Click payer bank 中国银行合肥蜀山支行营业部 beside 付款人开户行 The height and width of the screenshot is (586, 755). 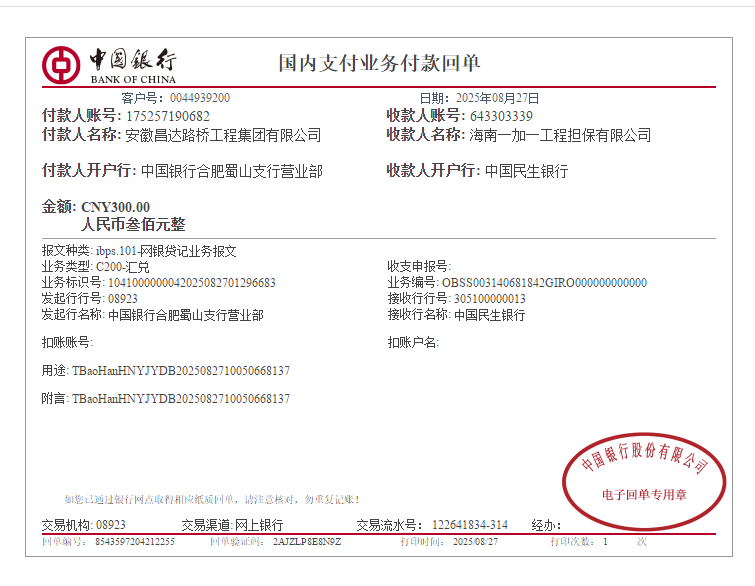231,171
